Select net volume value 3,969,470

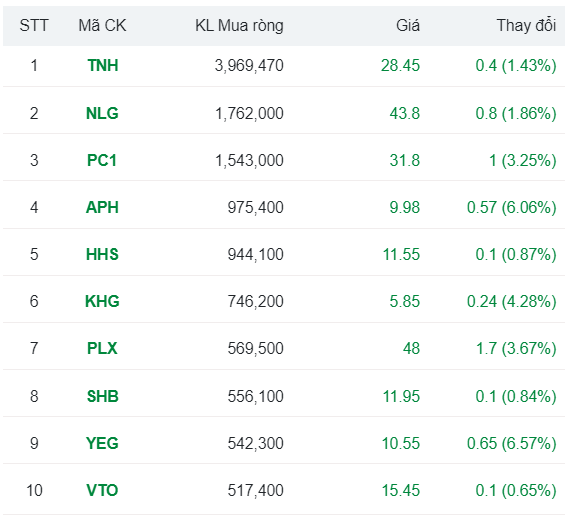click(249, 66)
